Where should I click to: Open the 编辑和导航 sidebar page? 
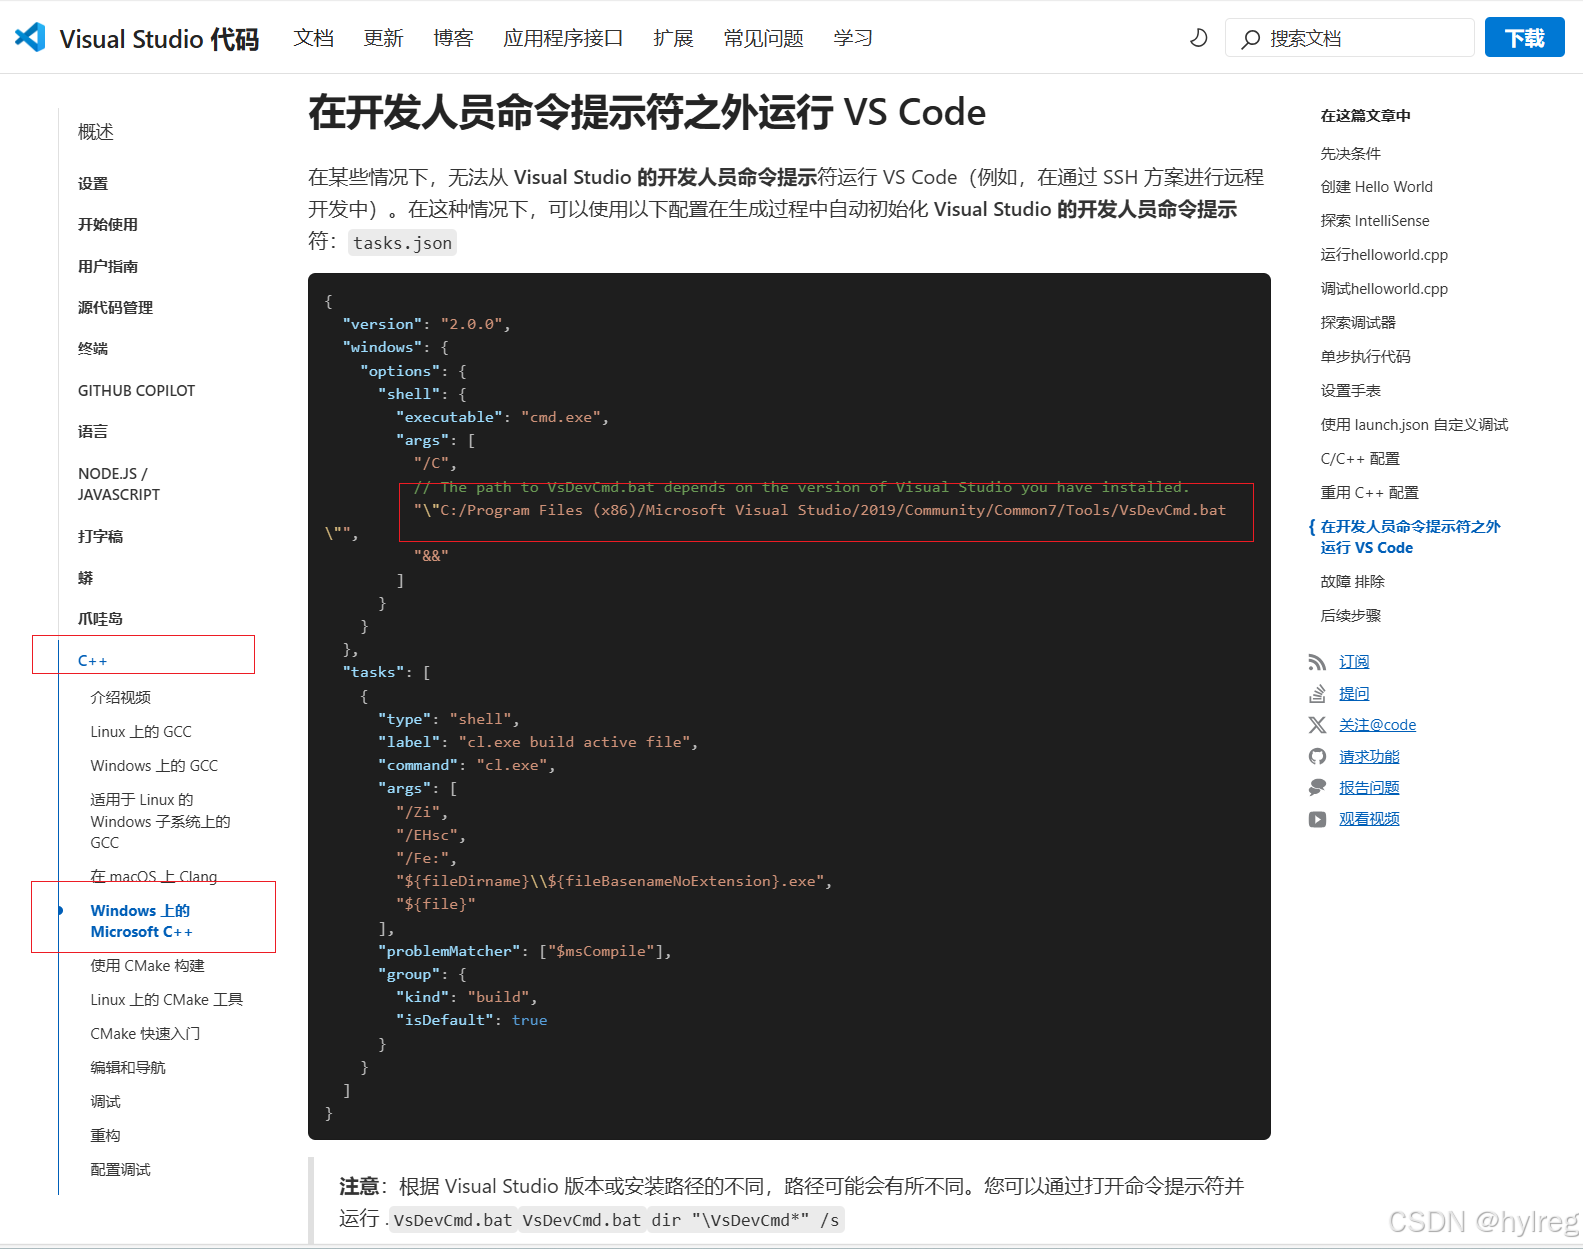tap(128, 1068)
